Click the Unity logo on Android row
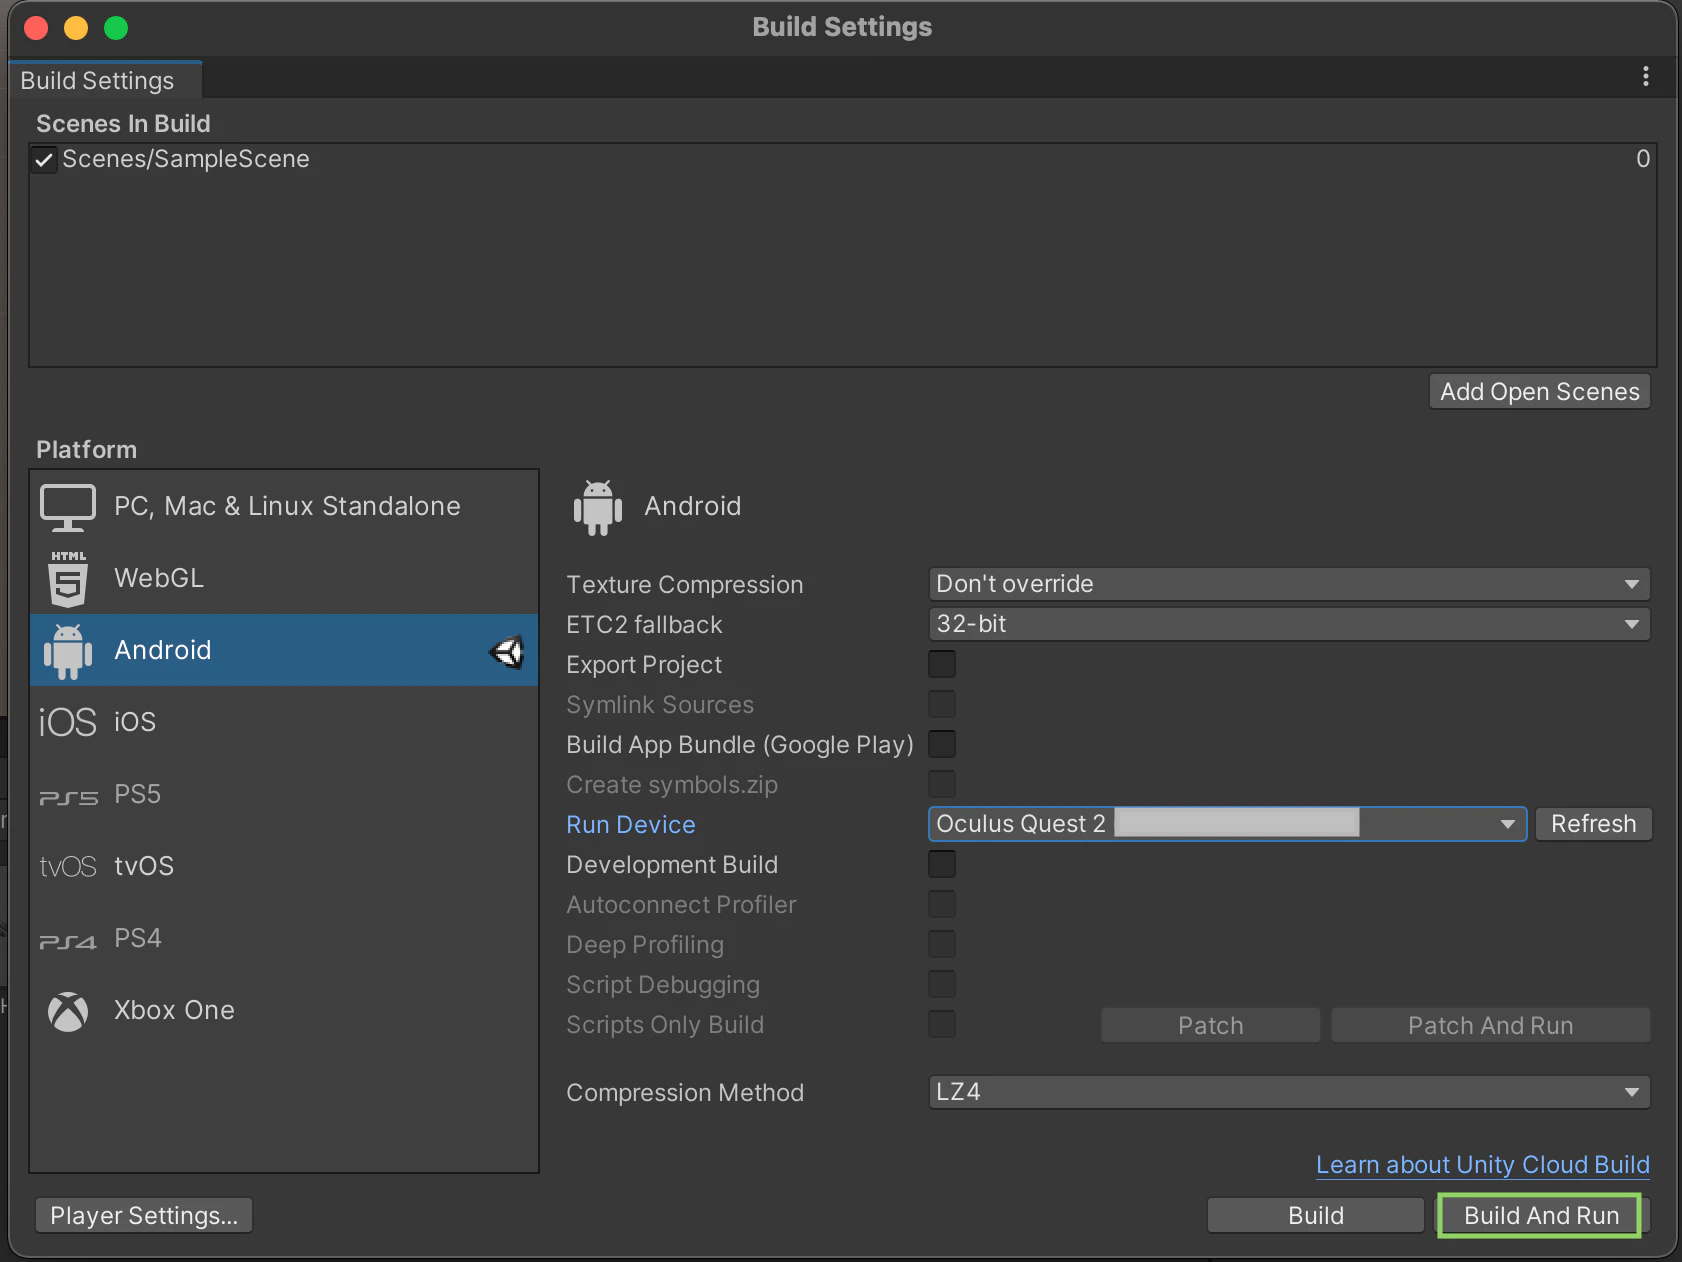The height and width of the screenshot is (1262, 1682). pyautogui.click(x=508, y=652)
